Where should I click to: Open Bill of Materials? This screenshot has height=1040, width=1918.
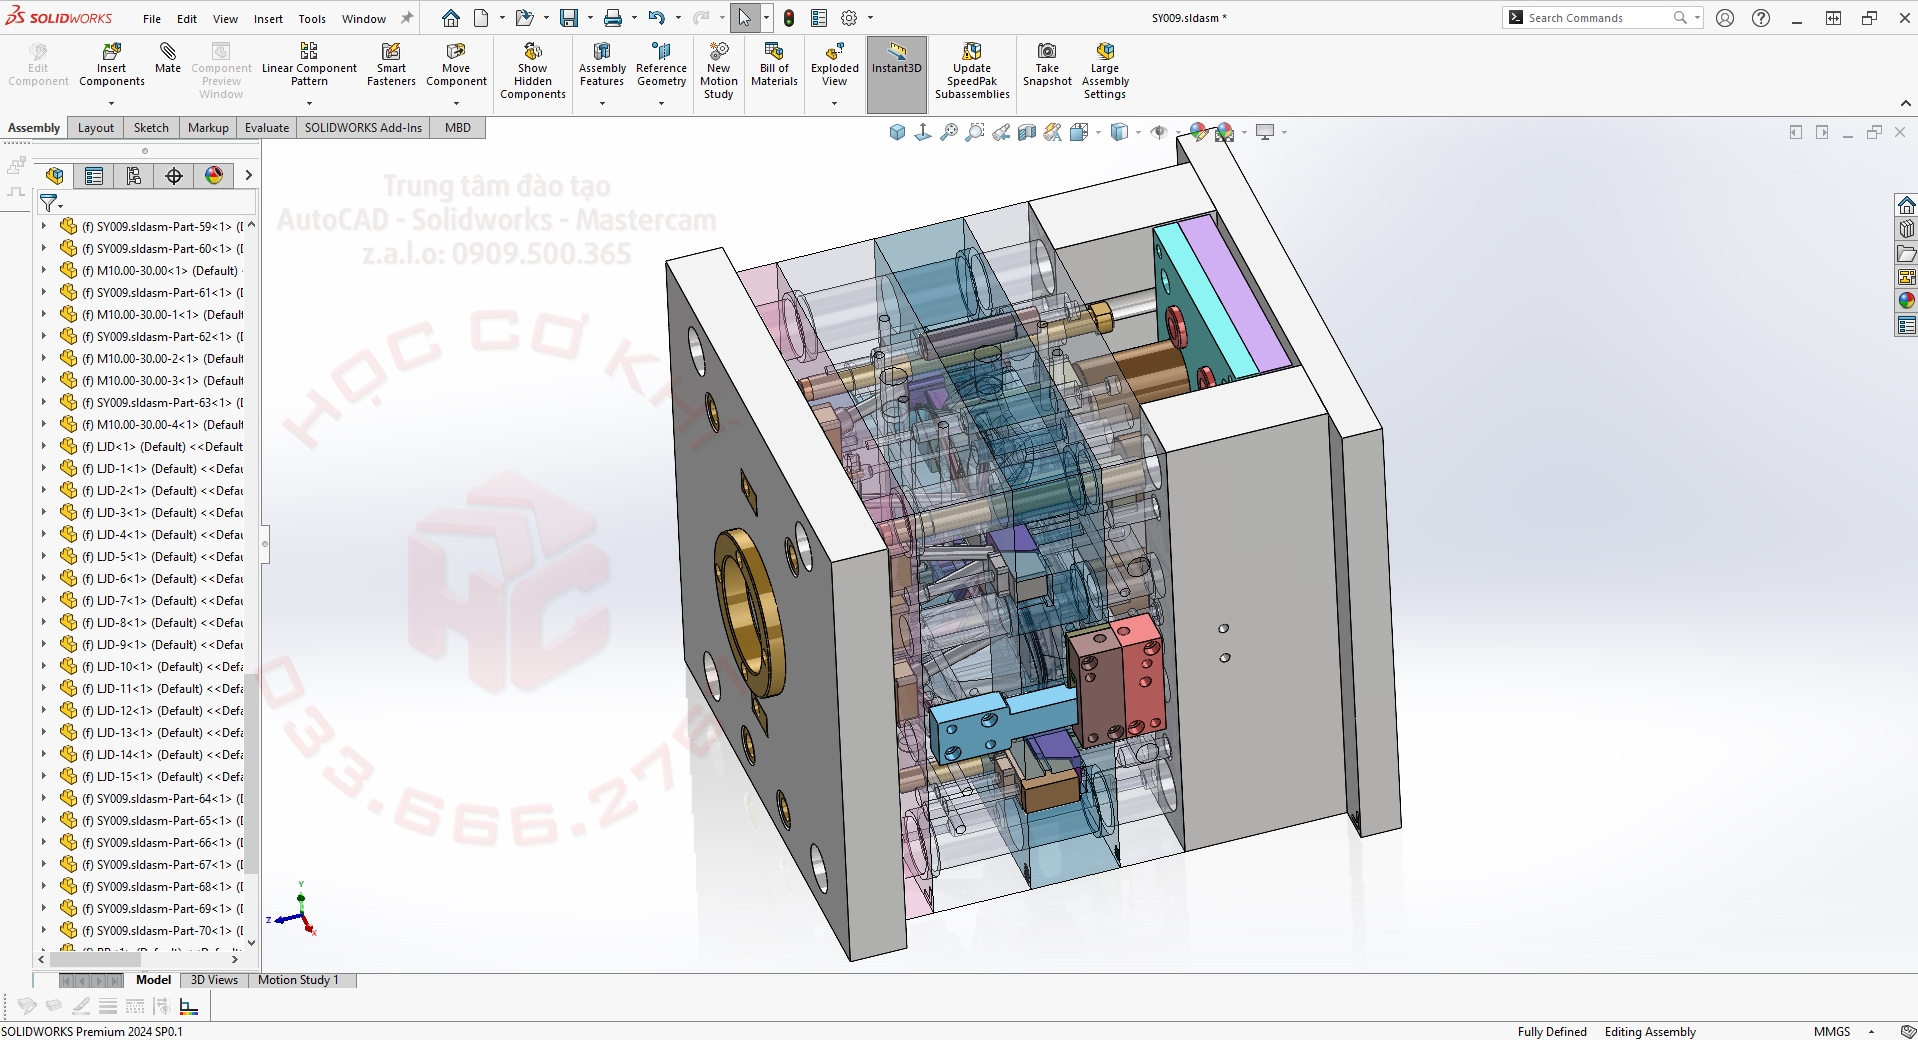pos(774,65)
